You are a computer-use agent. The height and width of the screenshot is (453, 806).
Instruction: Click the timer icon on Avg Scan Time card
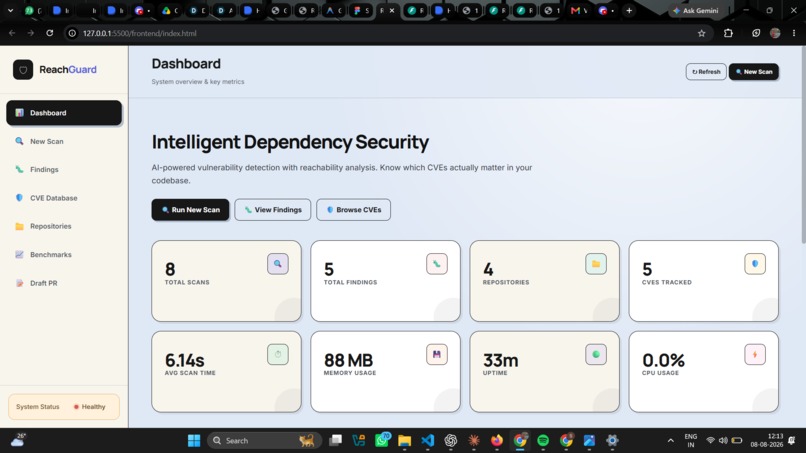click(278, 354)
